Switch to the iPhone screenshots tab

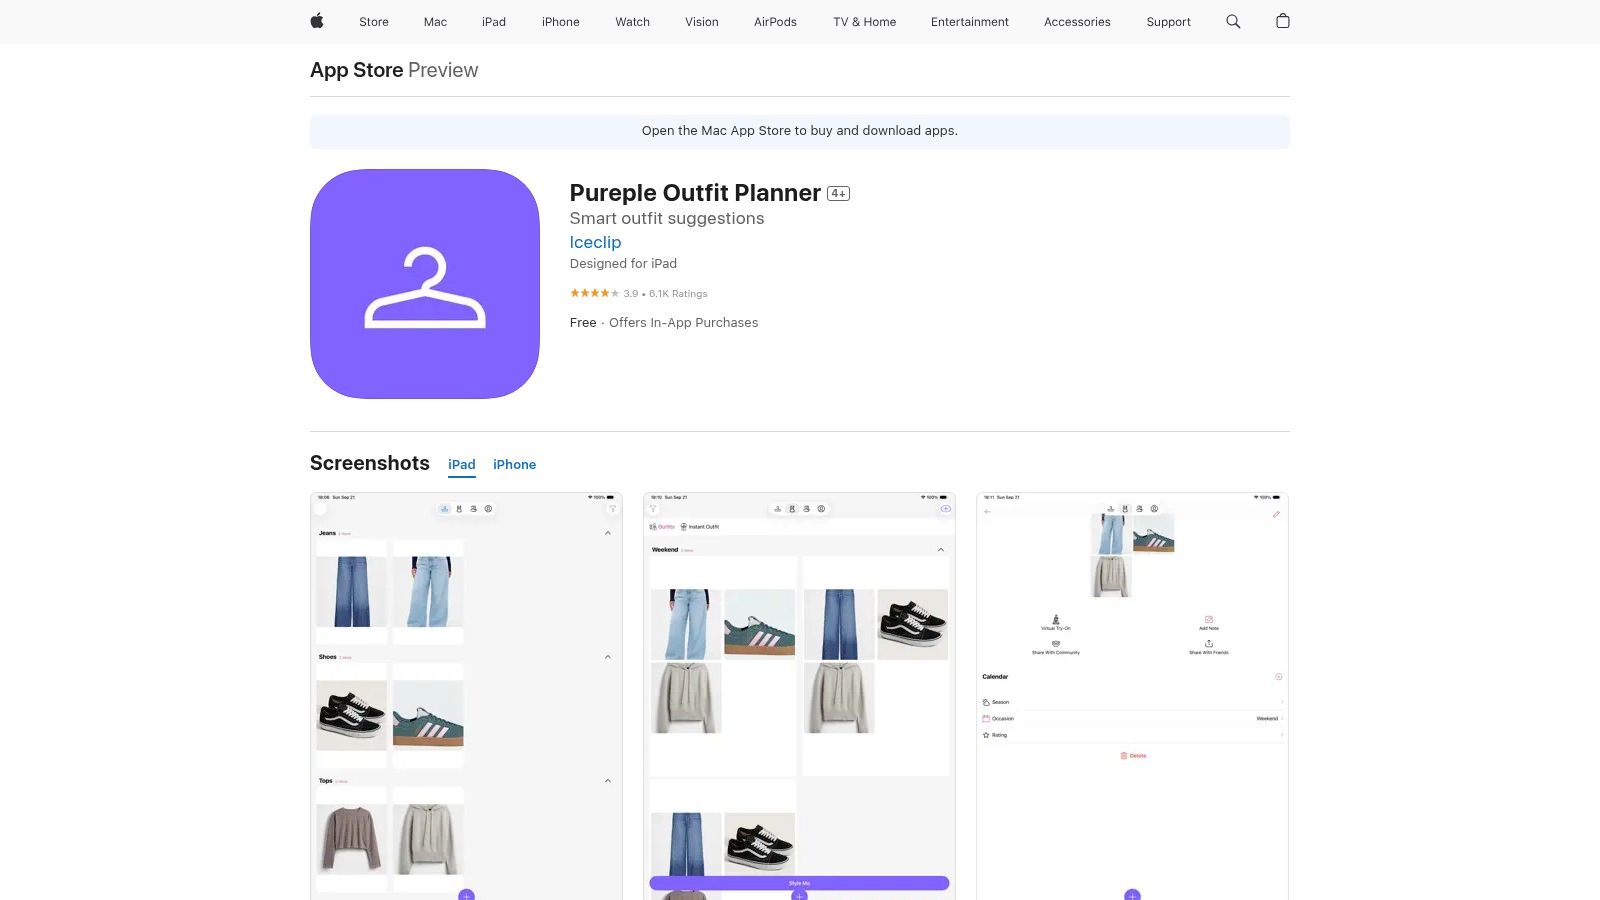(x=514, y=464)
